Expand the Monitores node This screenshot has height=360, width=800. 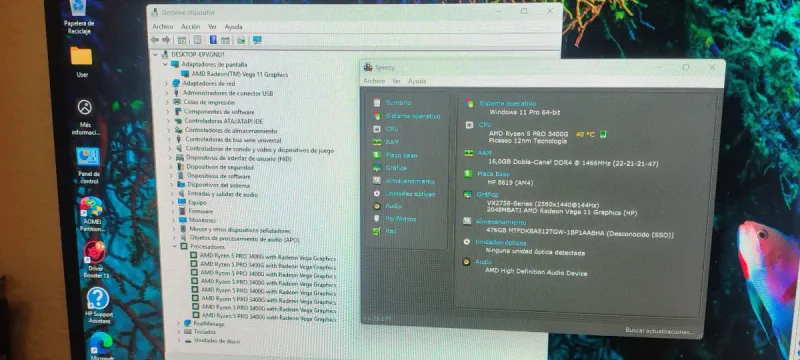coord(174,220)
